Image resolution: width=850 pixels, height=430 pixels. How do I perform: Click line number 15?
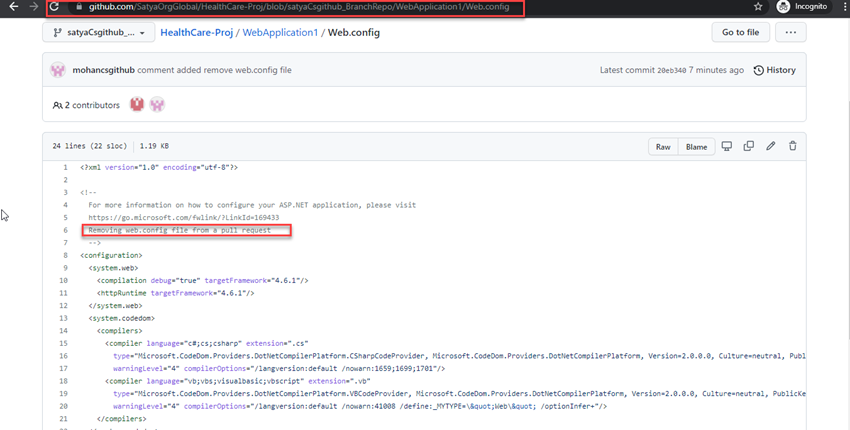[x=64, y=344]
